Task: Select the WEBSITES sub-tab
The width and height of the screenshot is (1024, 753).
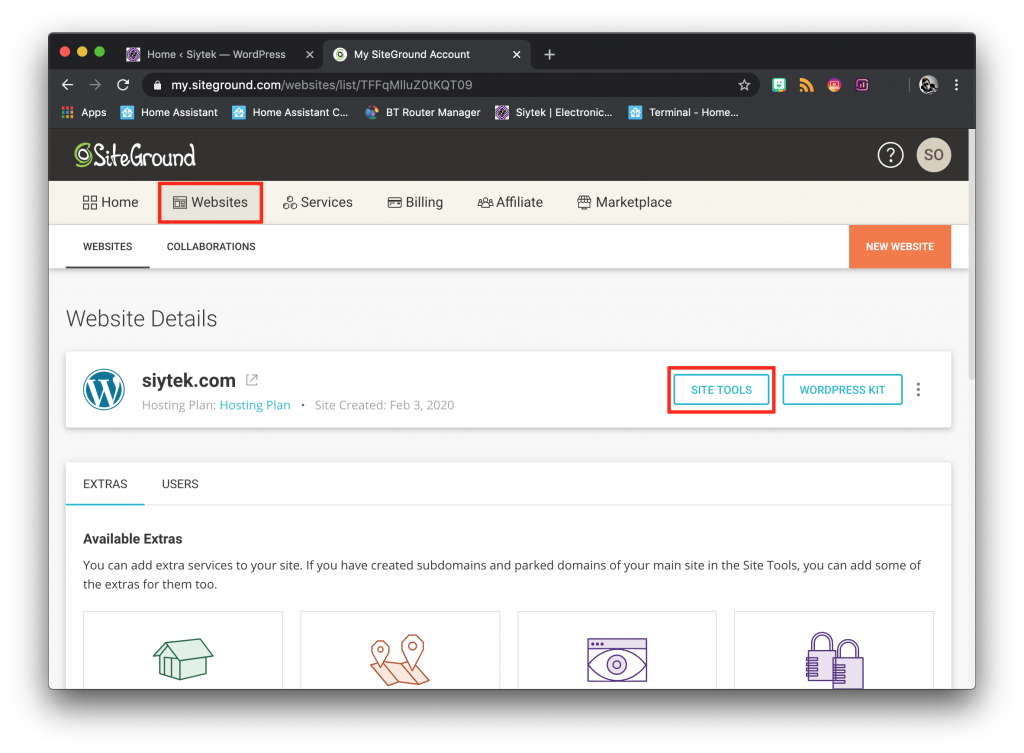Action: click(x=108, y=247)
